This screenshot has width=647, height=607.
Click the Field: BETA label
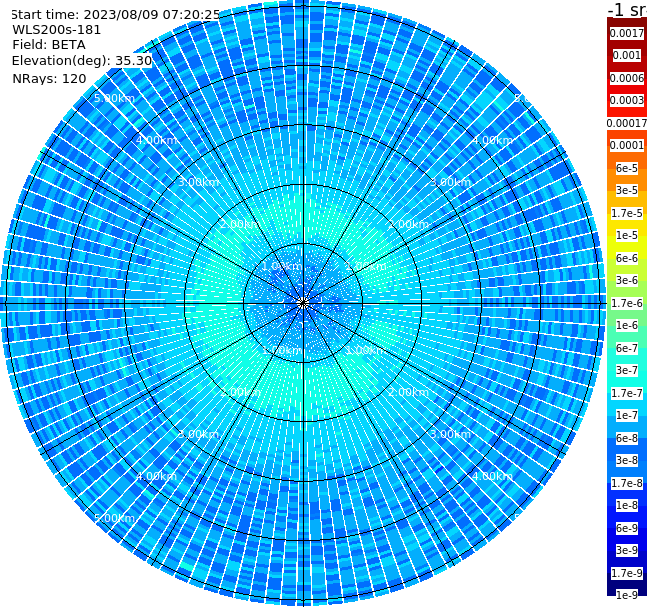[49, 45]
